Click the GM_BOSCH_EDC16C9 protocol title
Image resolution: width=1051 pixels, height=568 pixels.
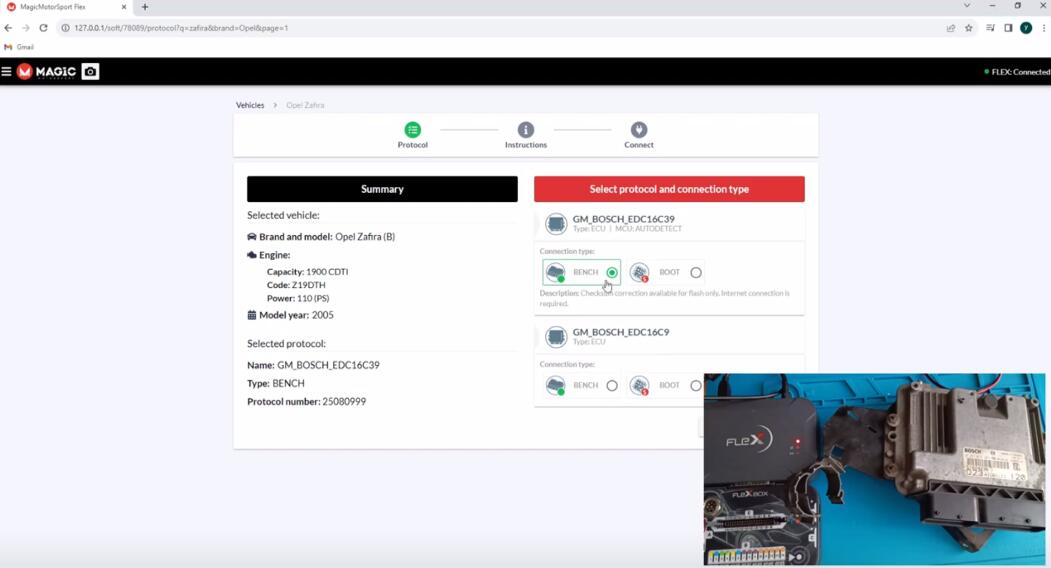[x=621, y=332]
